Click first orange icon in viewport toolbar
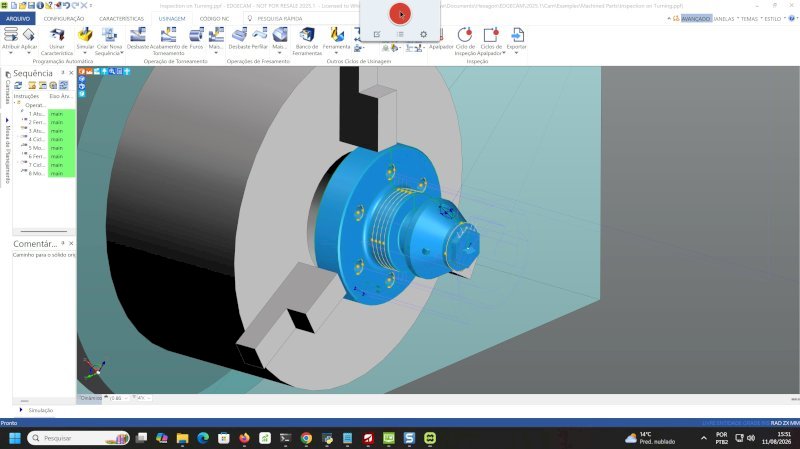 point(82,71)
